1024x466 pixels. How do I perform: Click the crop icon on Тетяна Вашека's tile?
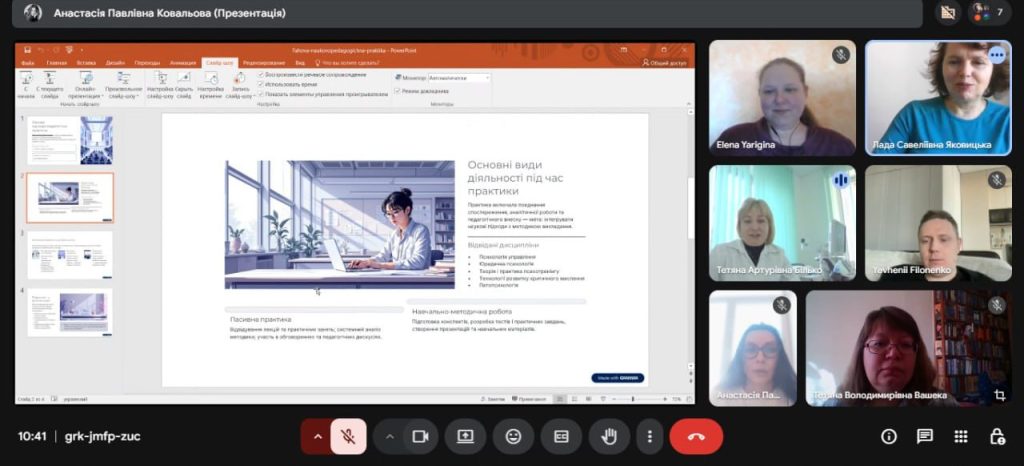pos(998,395)
